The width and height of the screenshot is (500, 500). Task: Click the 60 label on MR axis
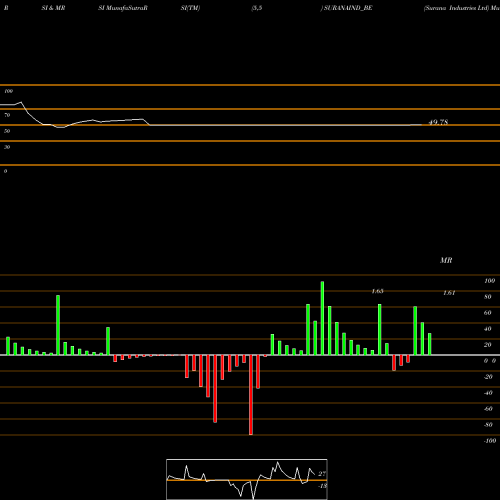point(488,313)
